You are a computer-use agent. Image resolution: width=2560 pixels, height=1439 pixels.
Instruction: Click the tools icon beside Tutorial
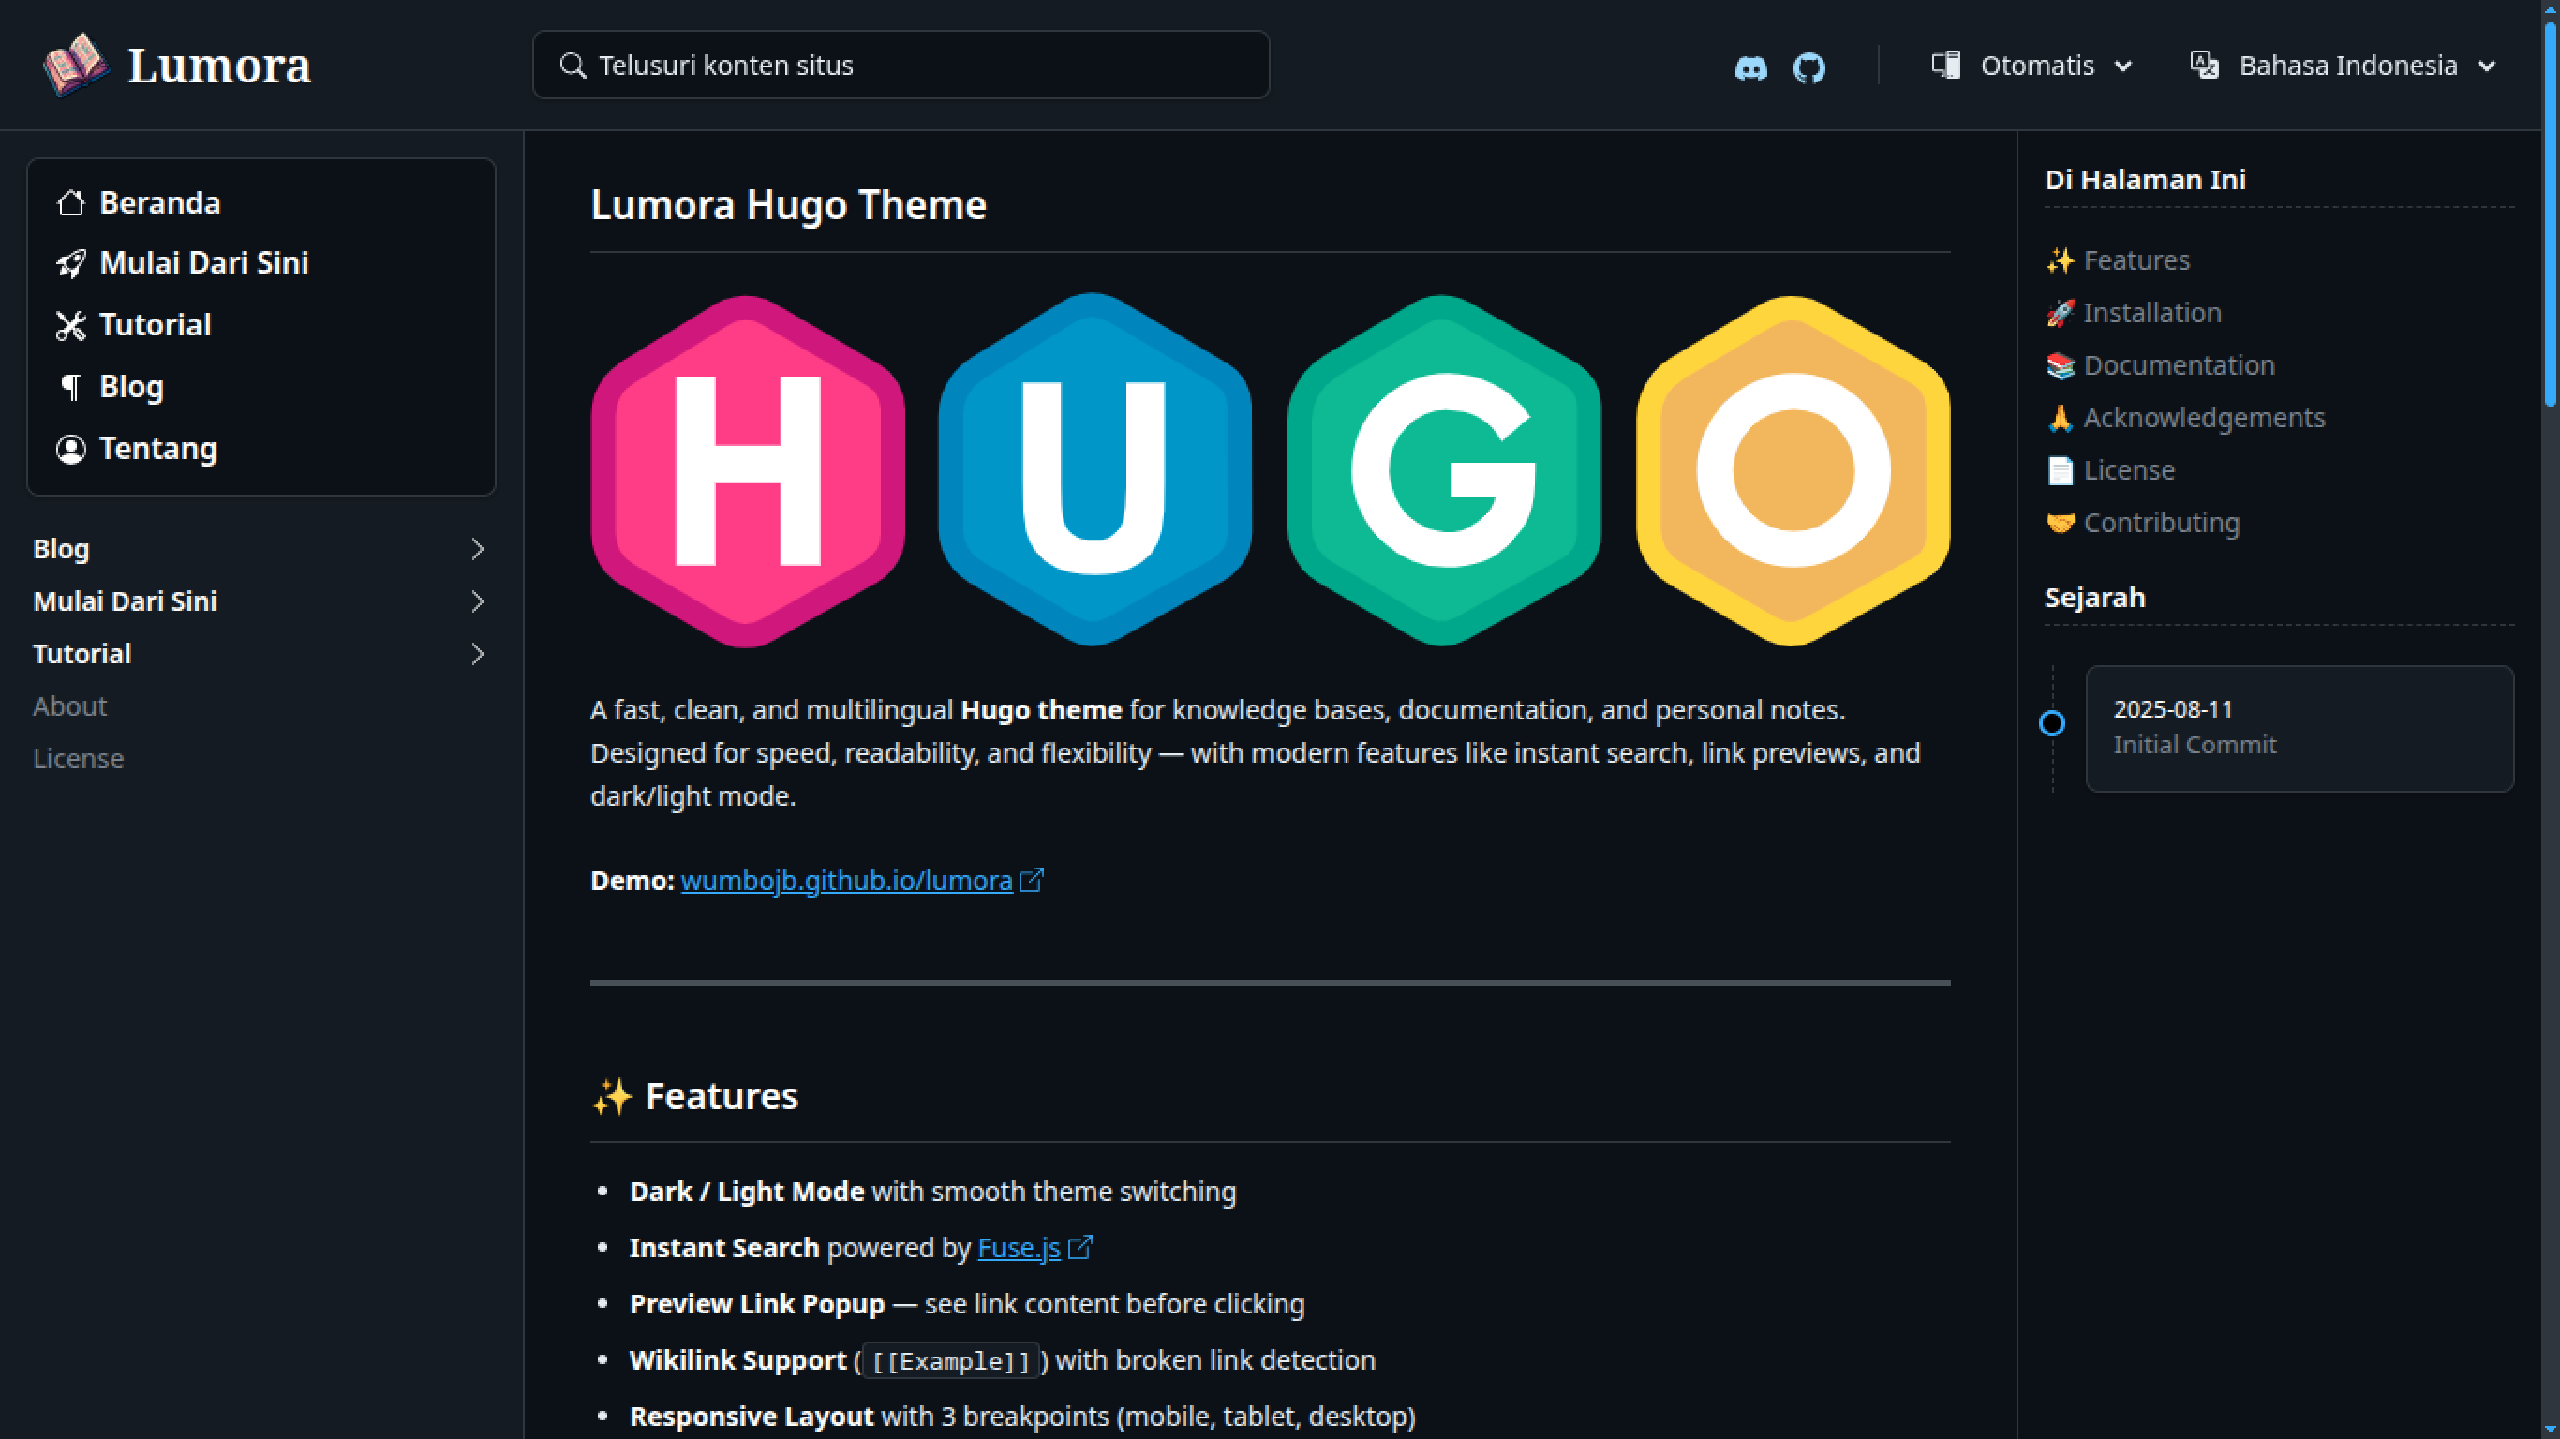[70, 325]
